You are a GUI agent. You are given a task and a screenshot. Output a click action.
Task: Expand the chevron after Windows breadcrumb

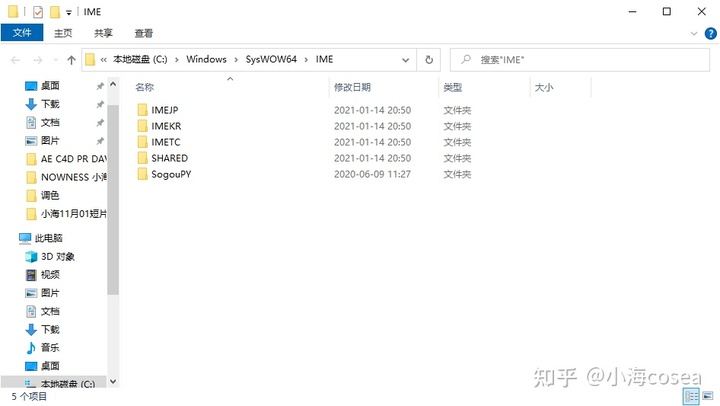236,60
